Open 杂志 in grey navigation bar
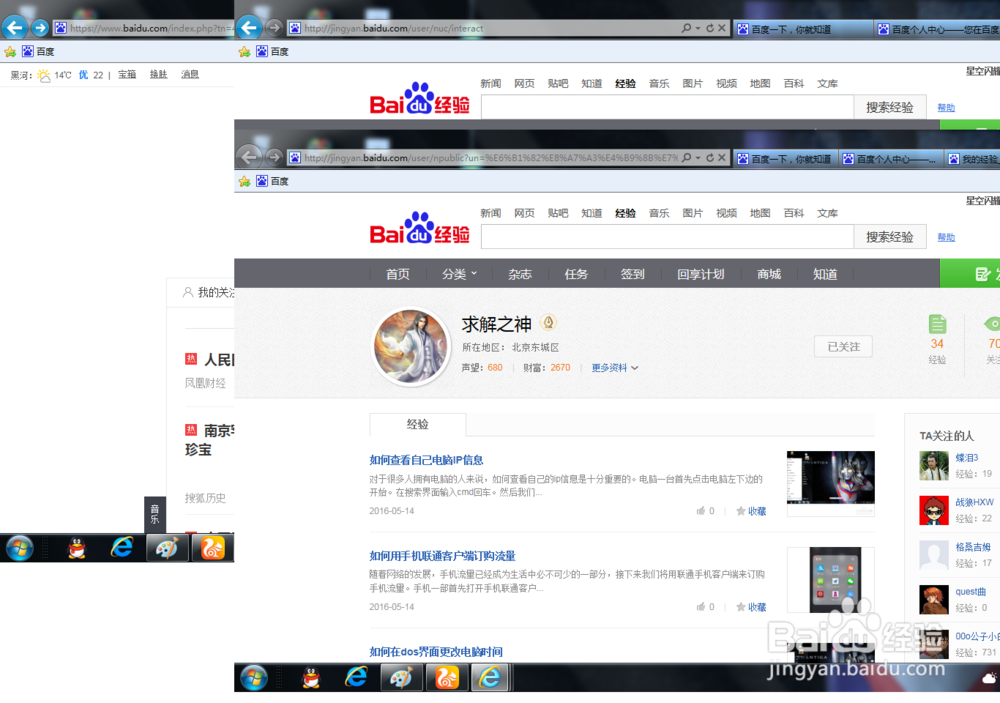The width and height of the screenshot is (1000, 703). (x=520, y=274)
